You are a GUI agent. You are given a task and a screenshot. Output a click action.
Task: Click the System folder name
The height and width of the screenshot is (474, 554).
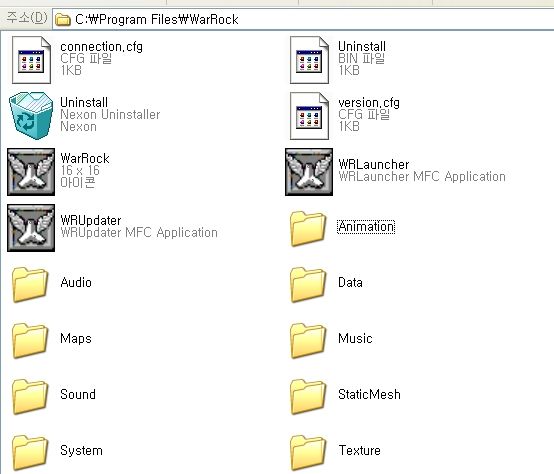pyautogui.click(x=81, y=450)
